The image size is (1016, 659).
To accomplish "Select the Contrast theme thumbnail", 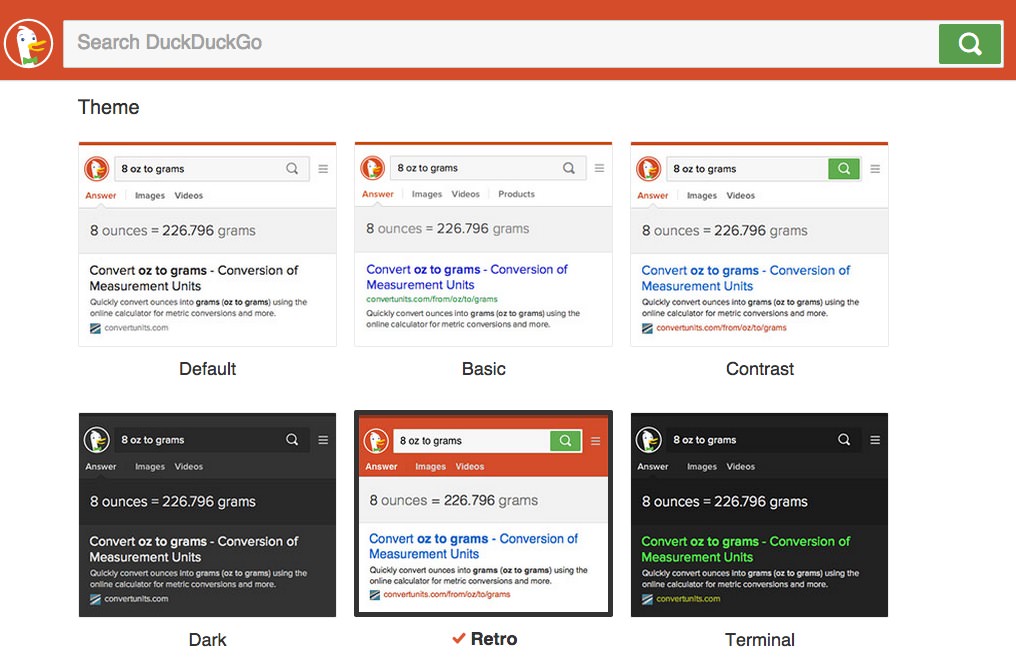I will (759, 244).
